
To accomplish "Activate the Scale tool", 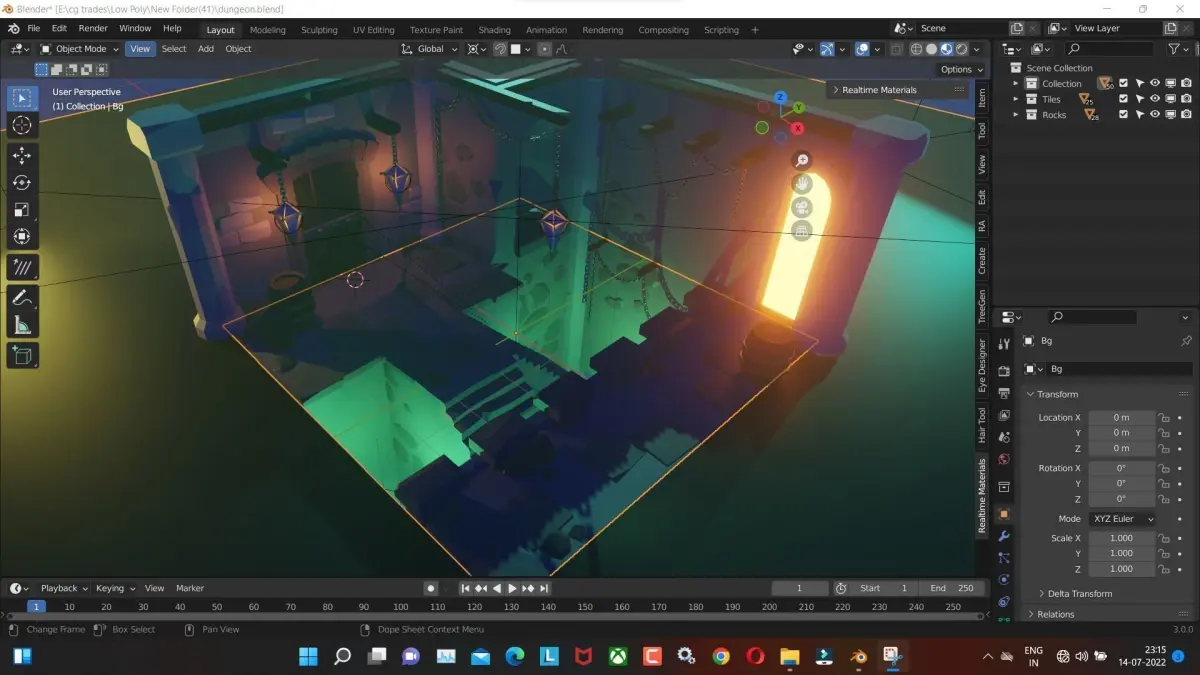I will click(x=22, y=210).
